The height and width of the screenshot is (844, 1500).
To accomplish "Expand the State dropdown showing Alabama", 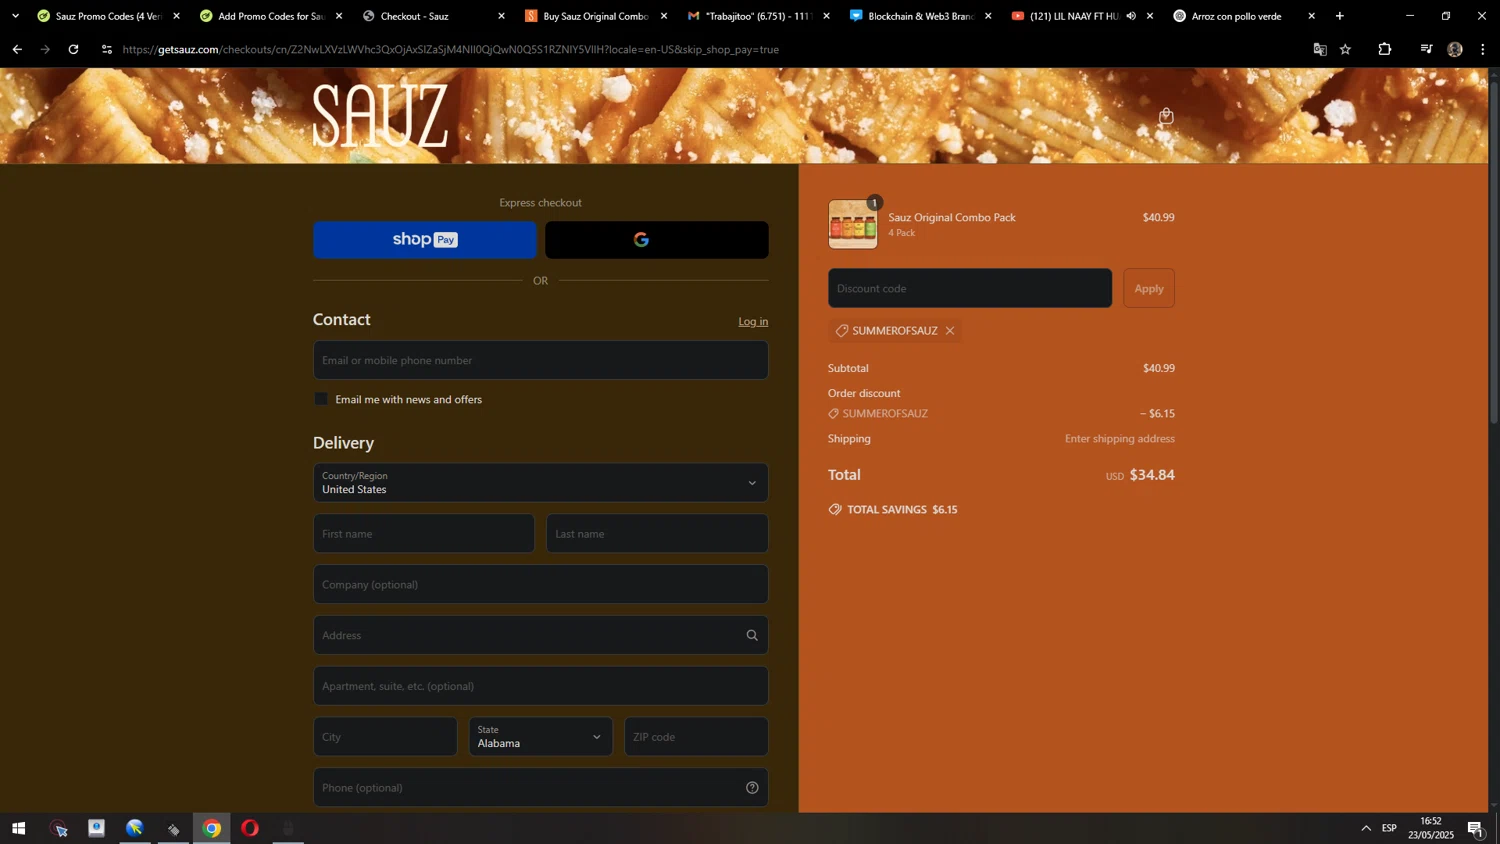I will [x=541, y=737].
